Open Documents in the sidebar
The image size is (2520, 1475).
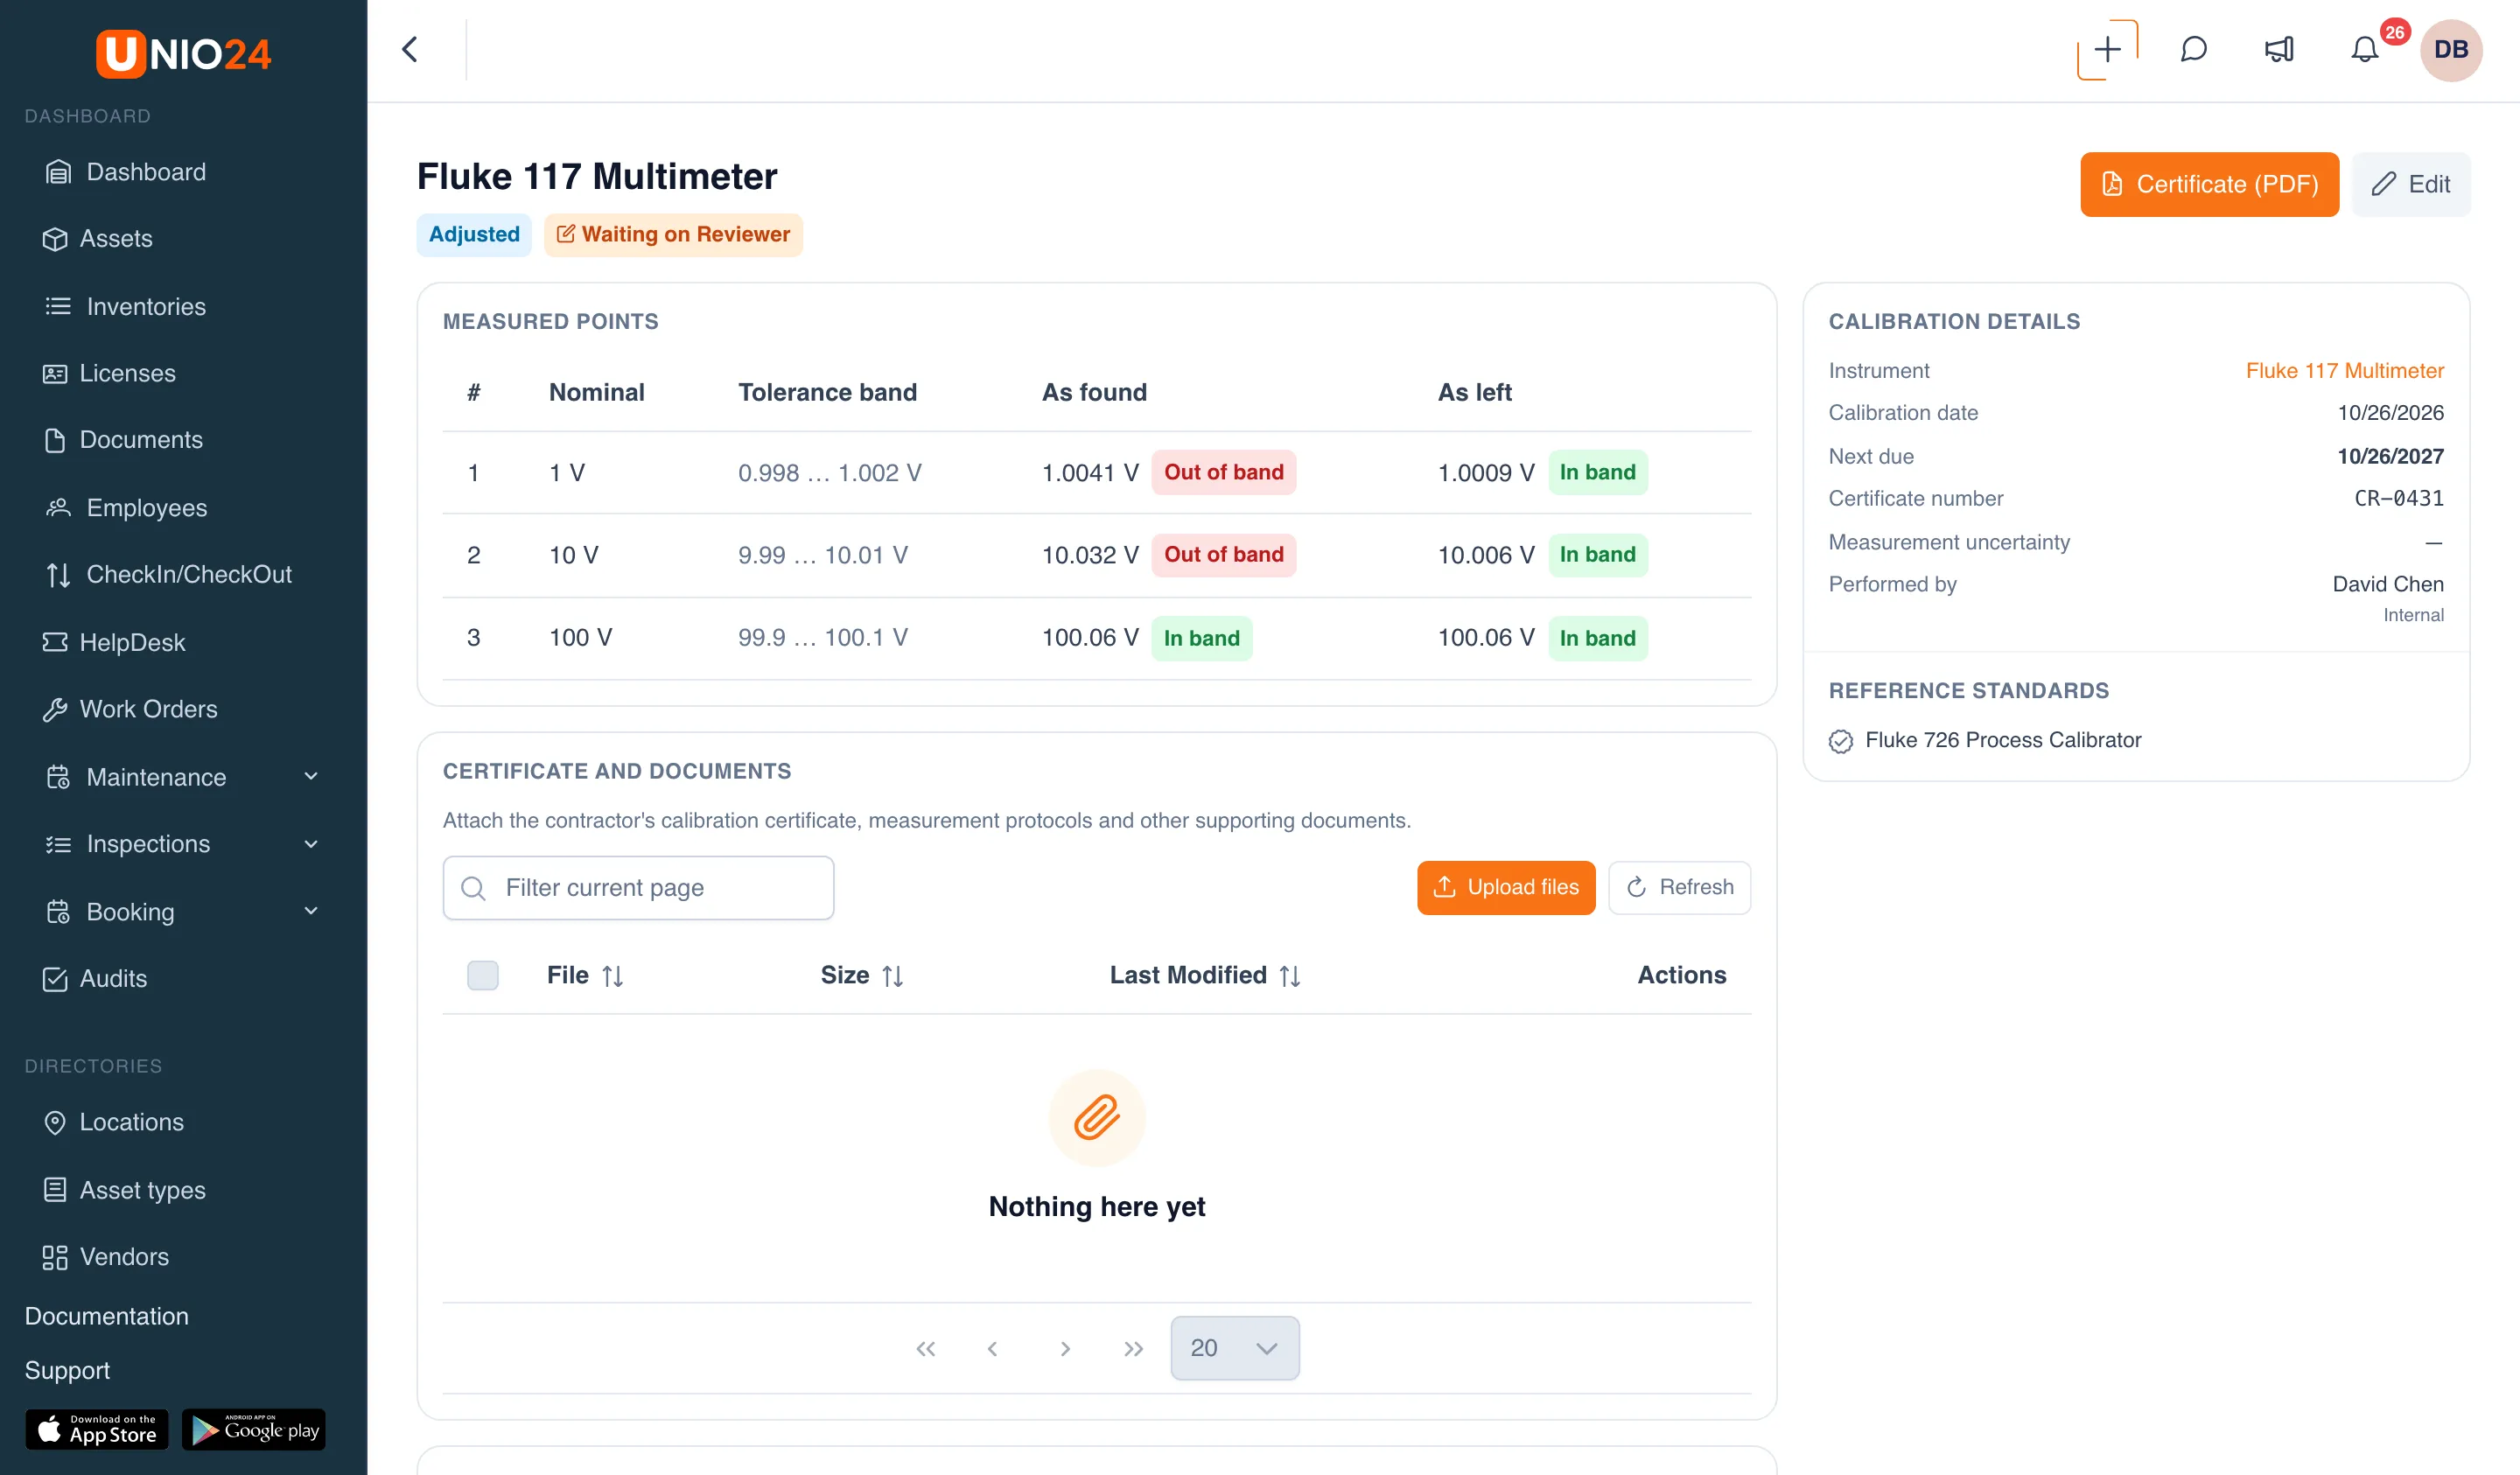click(123, 440)
